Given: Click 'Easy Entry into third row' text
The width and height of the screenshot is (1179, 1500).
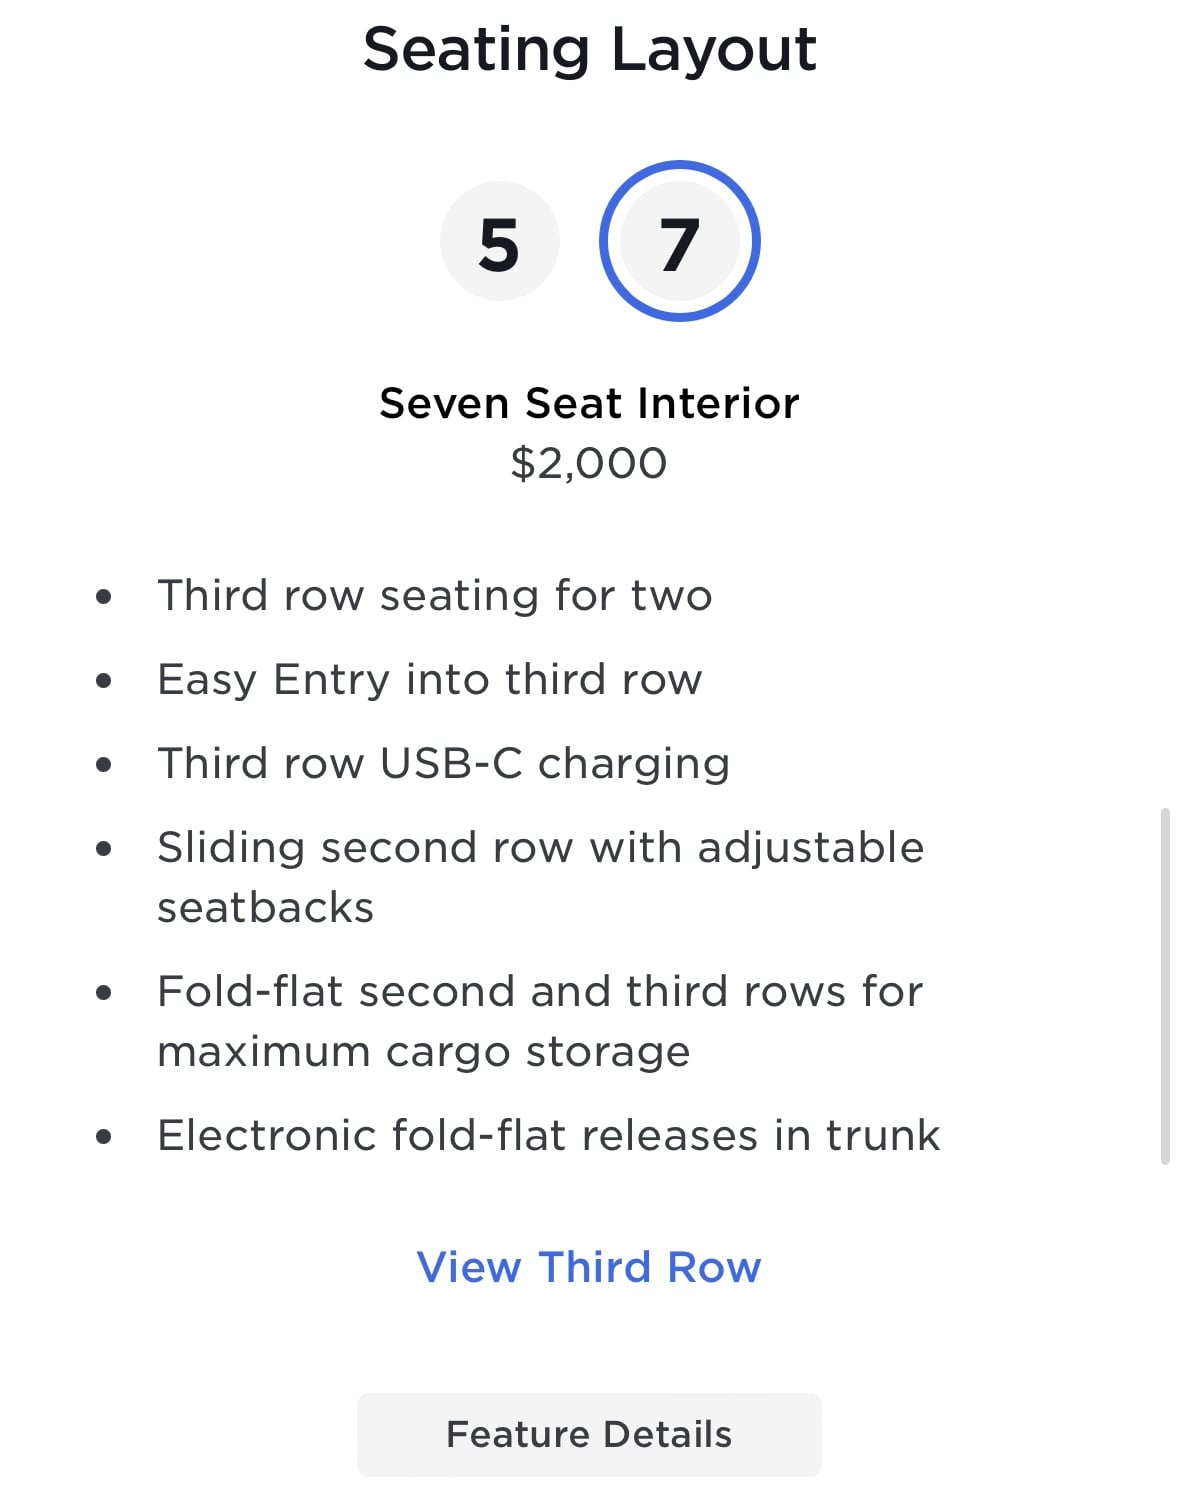Looking at the screenshot, I should tap(430, 680).
